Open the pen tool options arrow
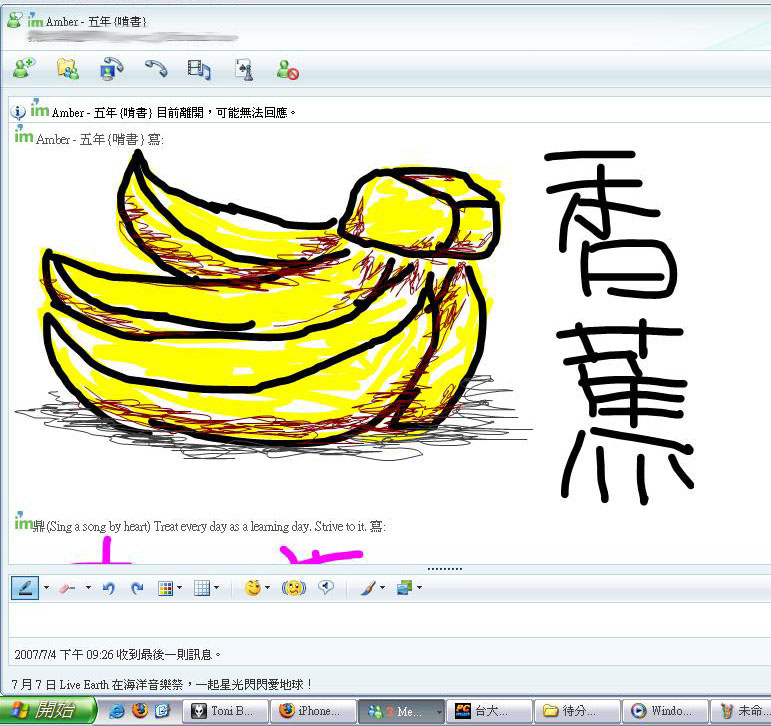The height and width of the screenshot is (726, 771). click(46, 587)
